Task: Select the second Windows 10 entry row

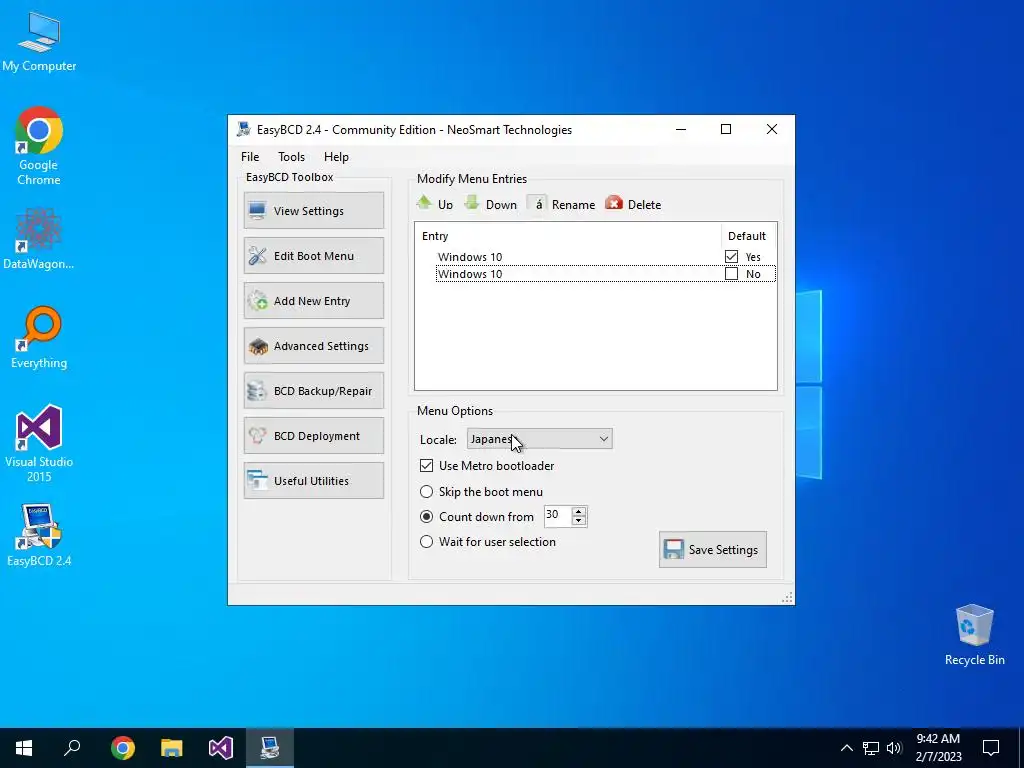Action: click(605, 274)
